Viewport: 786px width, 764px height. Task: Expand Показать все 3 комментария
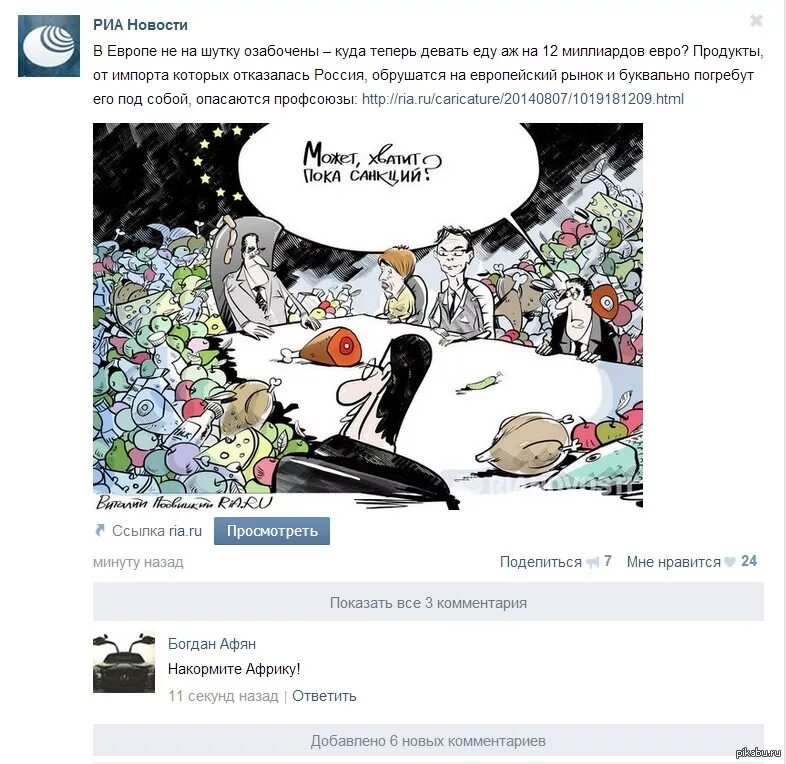pyautogui.click(x=428, y=602)
